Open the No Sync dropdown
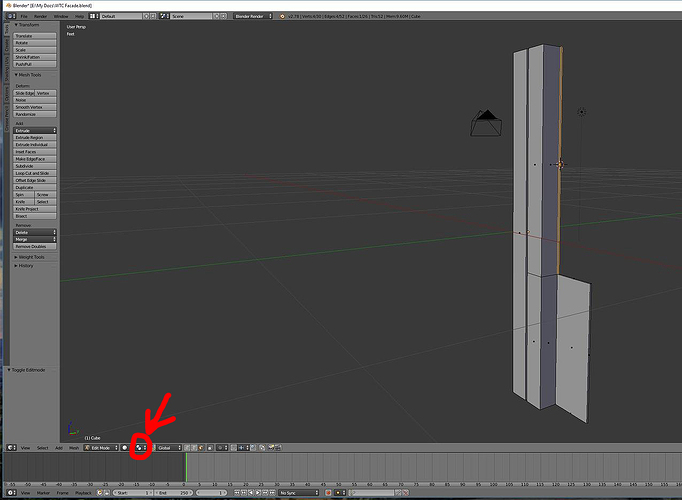 click(299, 493)
